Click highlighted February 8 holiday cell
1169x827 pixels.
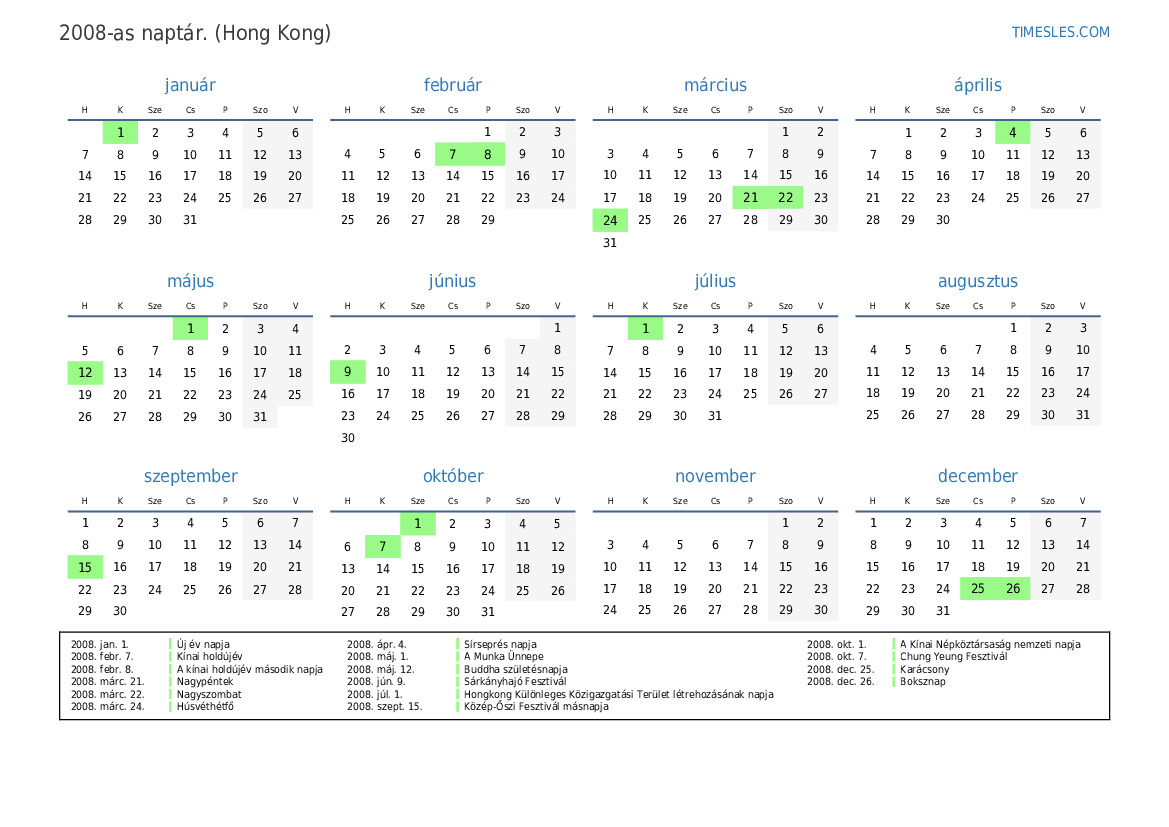click(x=488, y=154)
